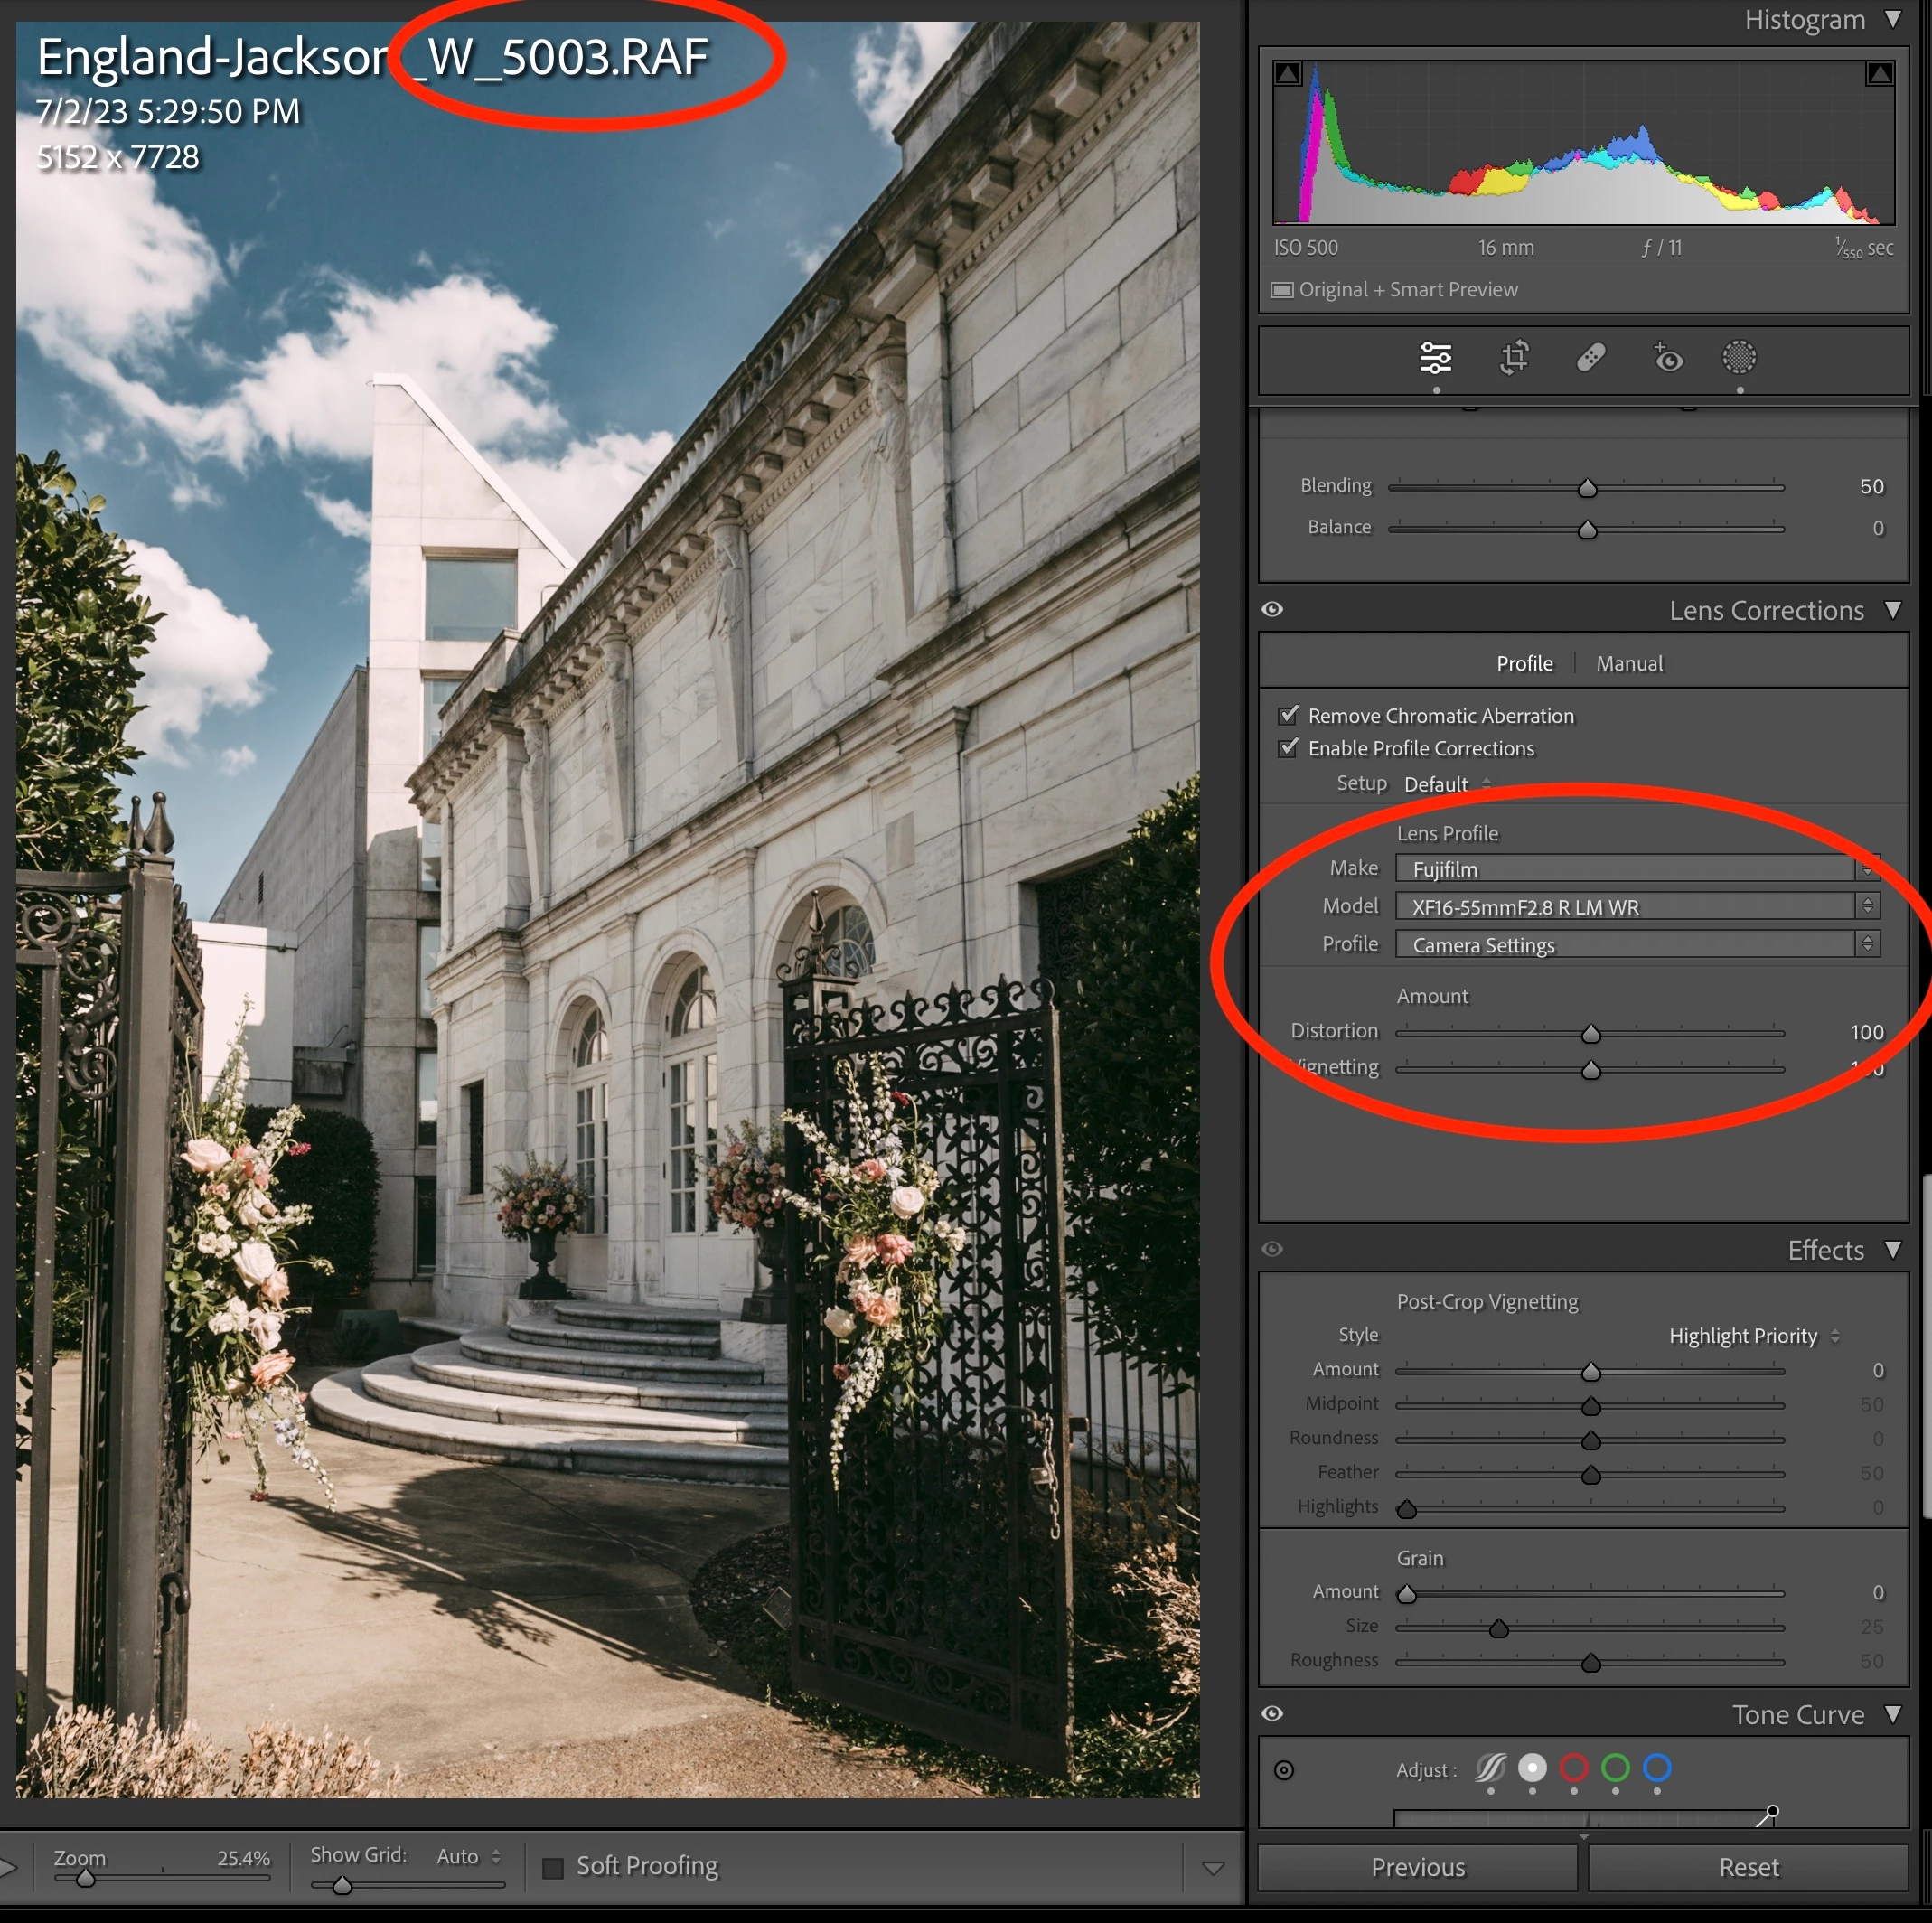Image resolution: width=1932 pixels, height=1923 pixels.
Task: Click the Distortion amount slider handle
Action: pos(1590,1033)
